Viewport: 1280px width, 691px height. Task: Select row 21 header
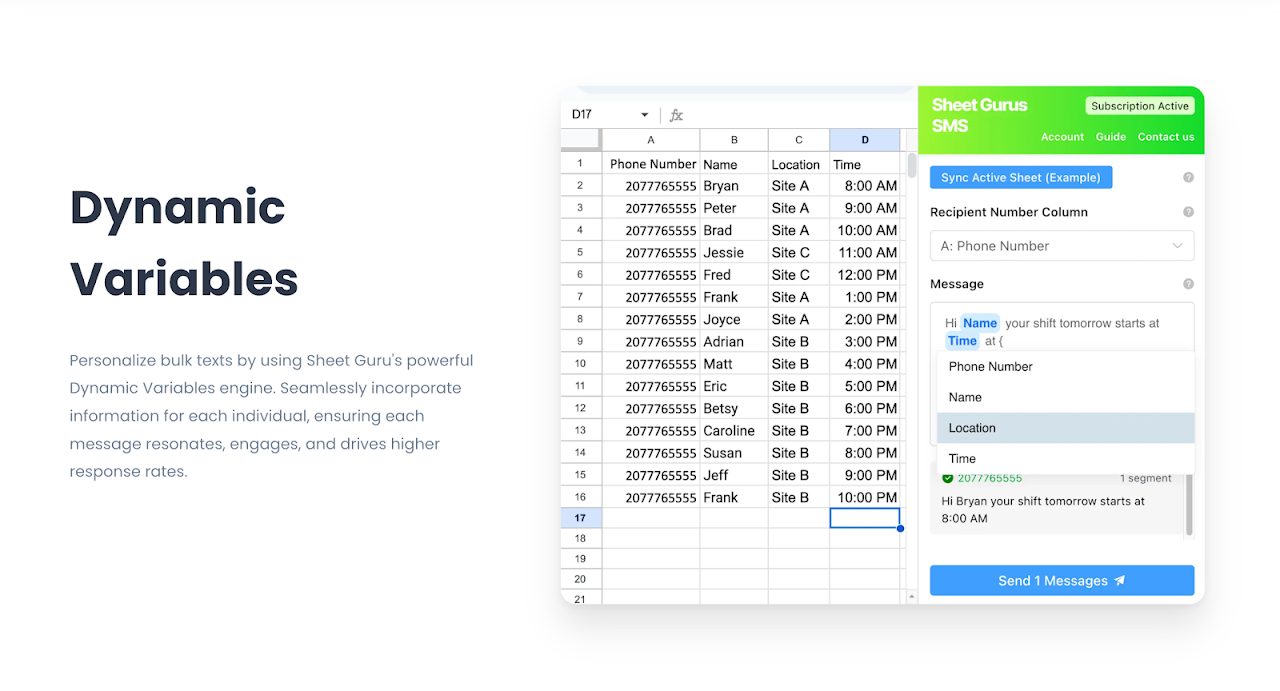tap(581, 598)
